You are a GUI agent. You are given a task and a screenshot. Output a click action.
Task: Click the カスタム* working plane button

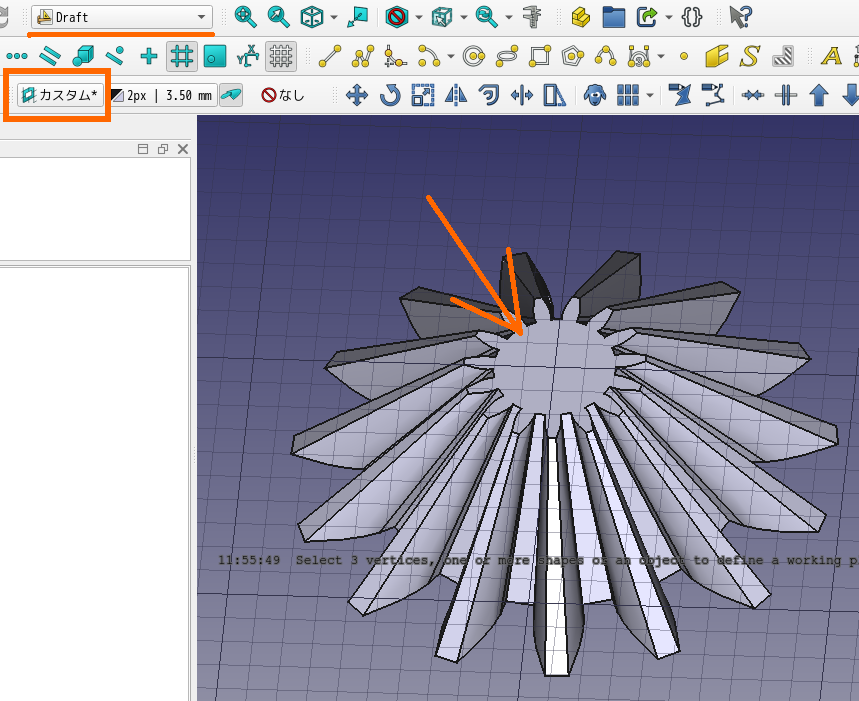click(60, 96)
